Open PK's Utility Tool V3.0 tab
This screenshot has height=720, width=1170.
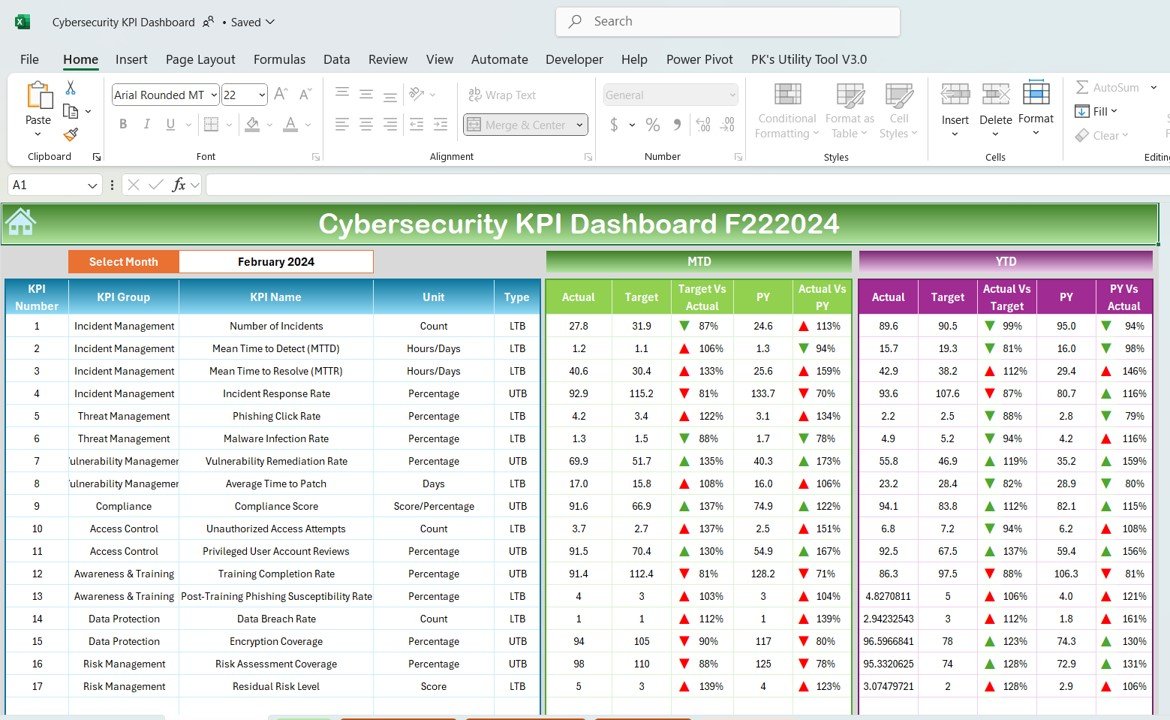point(809,59)
